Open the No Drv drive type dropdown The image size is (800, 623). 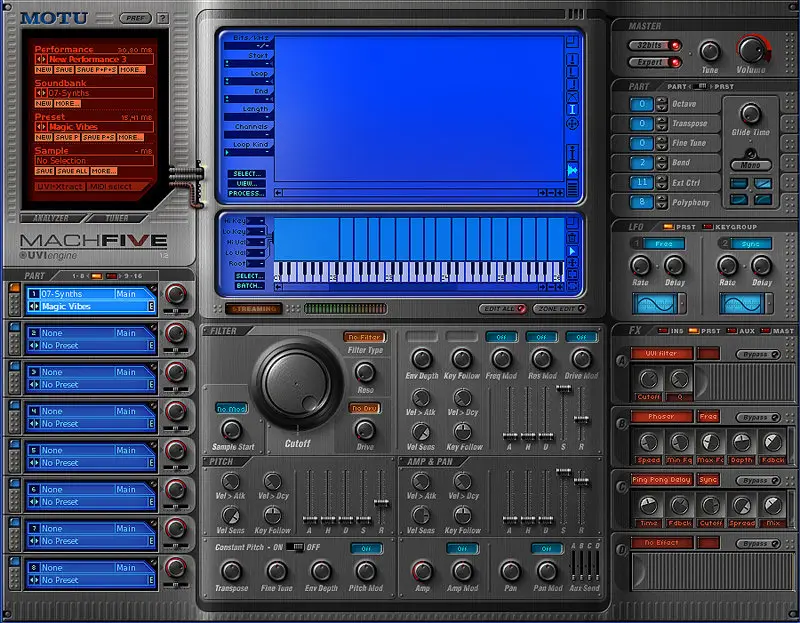coord(364,408)
